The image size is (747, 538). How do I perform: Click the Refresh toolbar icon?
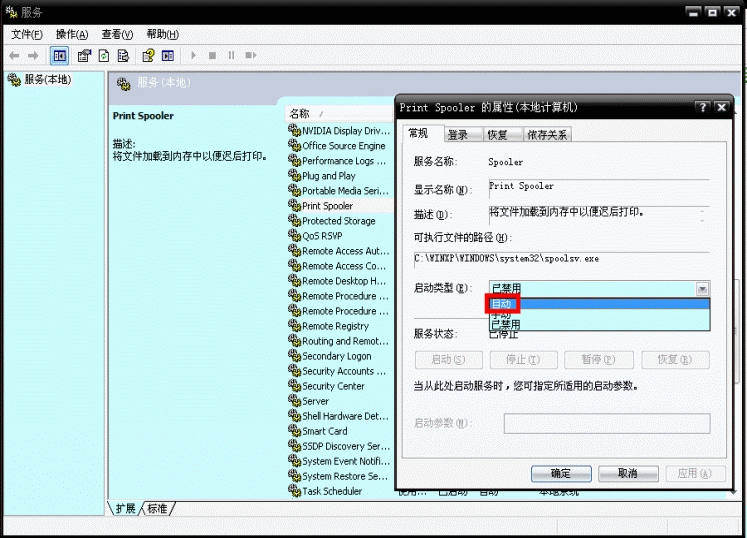point(104,56)
